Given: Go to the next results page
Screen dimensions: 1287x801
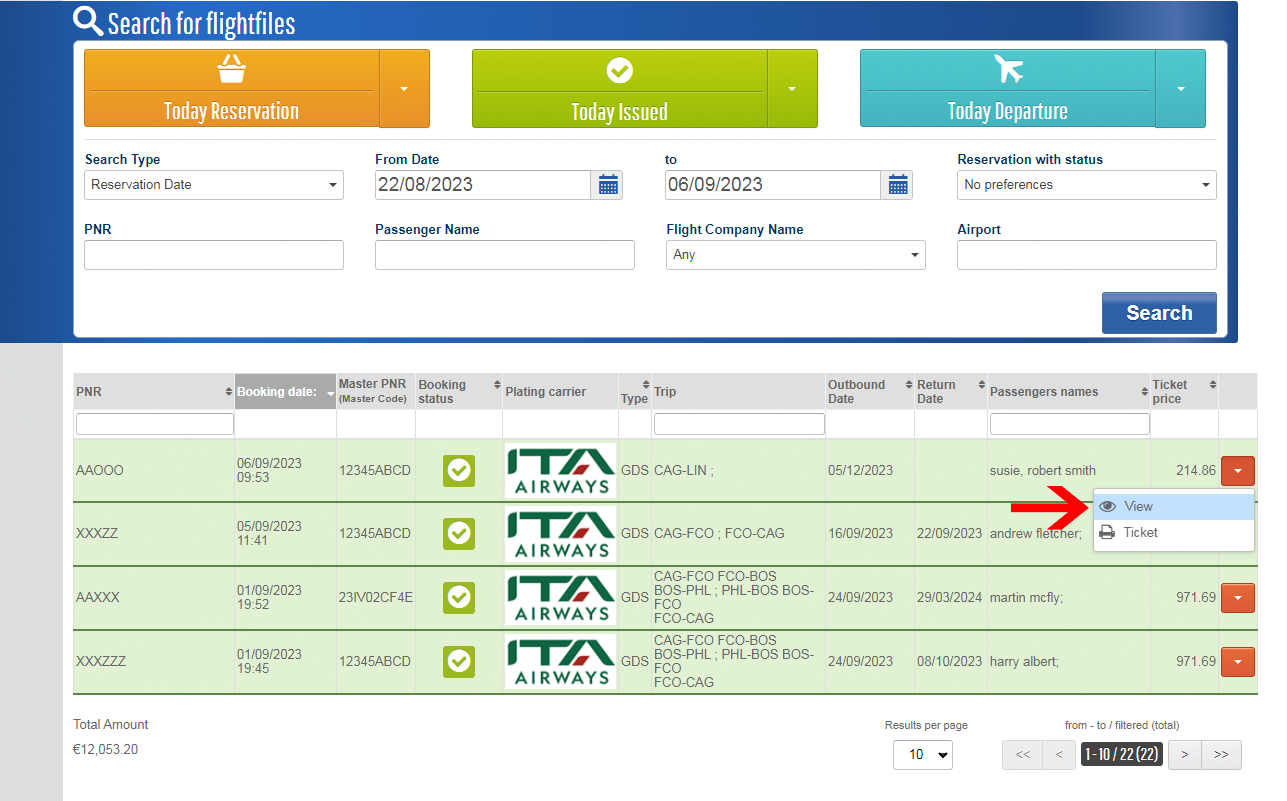Looking at the screenshot, I should point(1184,755).
